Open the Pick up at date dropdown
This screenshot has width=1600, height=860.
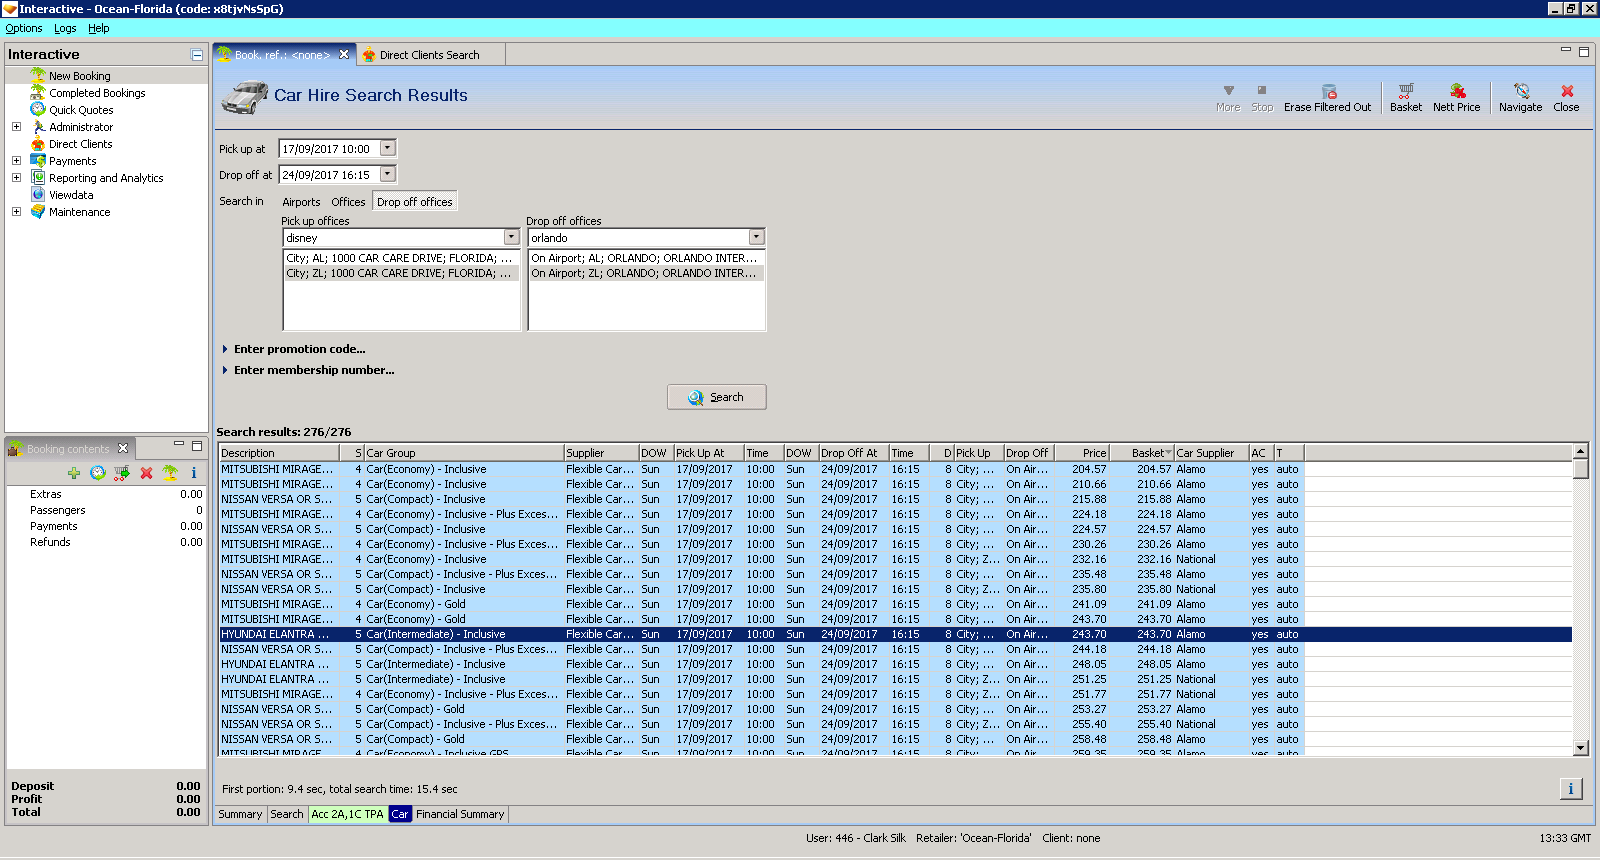[x=388, y=148]
